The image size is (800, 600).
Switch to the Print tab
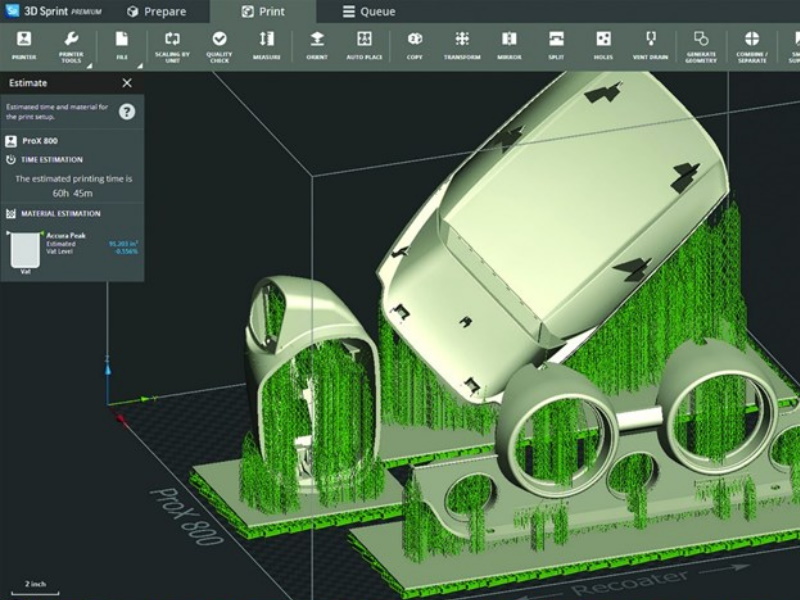tap(263, 11)
